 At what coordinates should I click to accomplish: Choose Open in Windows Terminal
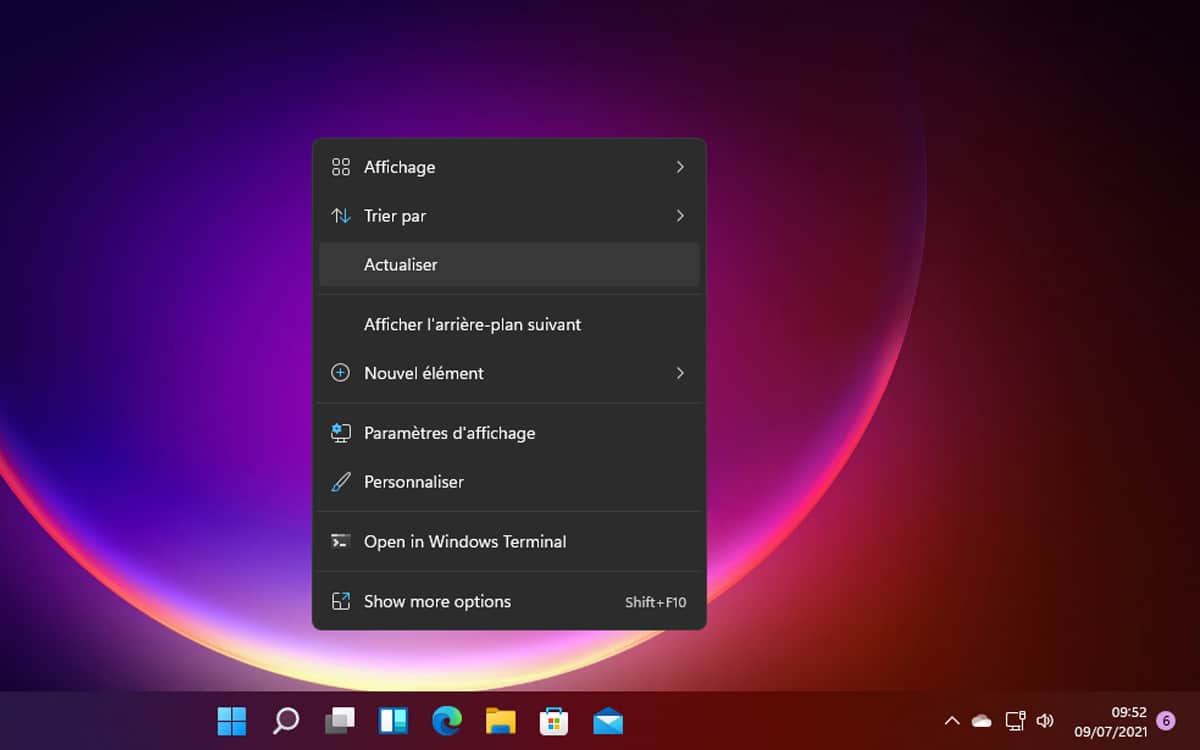465,541
